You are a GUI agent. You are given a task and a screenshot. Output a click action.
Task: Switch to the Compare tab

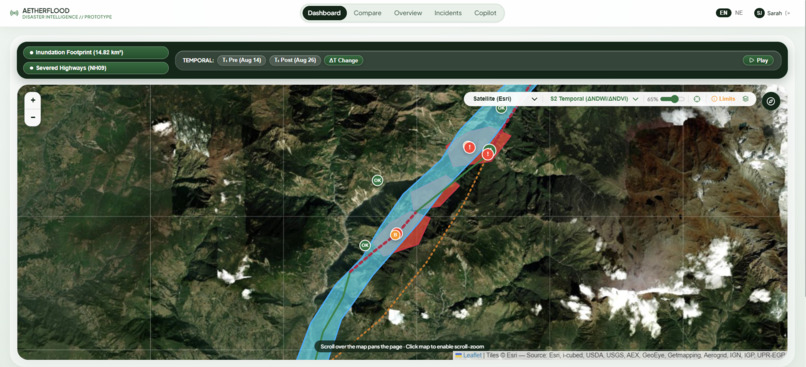tap(368, 13)
